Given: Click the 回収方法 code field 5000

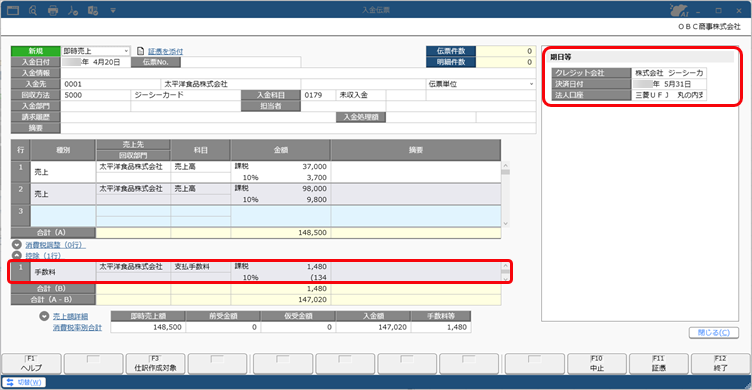Looking at the screenshot, I should (x=95, y=95).
